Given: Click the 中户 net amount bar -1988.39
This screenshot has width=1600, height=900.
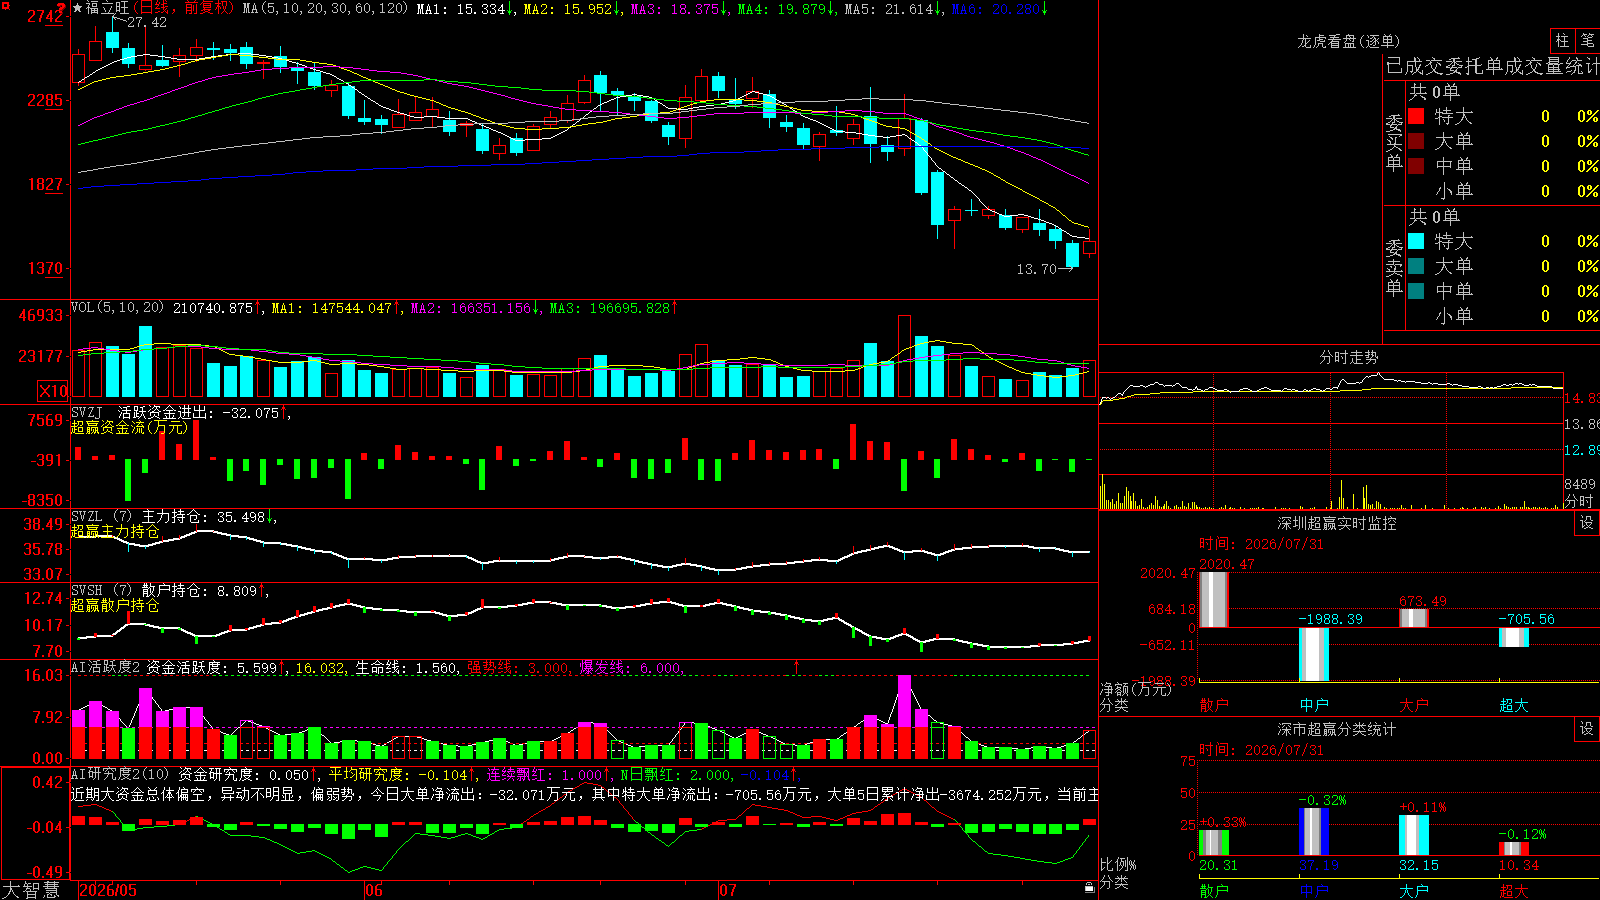Looking at the screenshot, I should 1313,655.
